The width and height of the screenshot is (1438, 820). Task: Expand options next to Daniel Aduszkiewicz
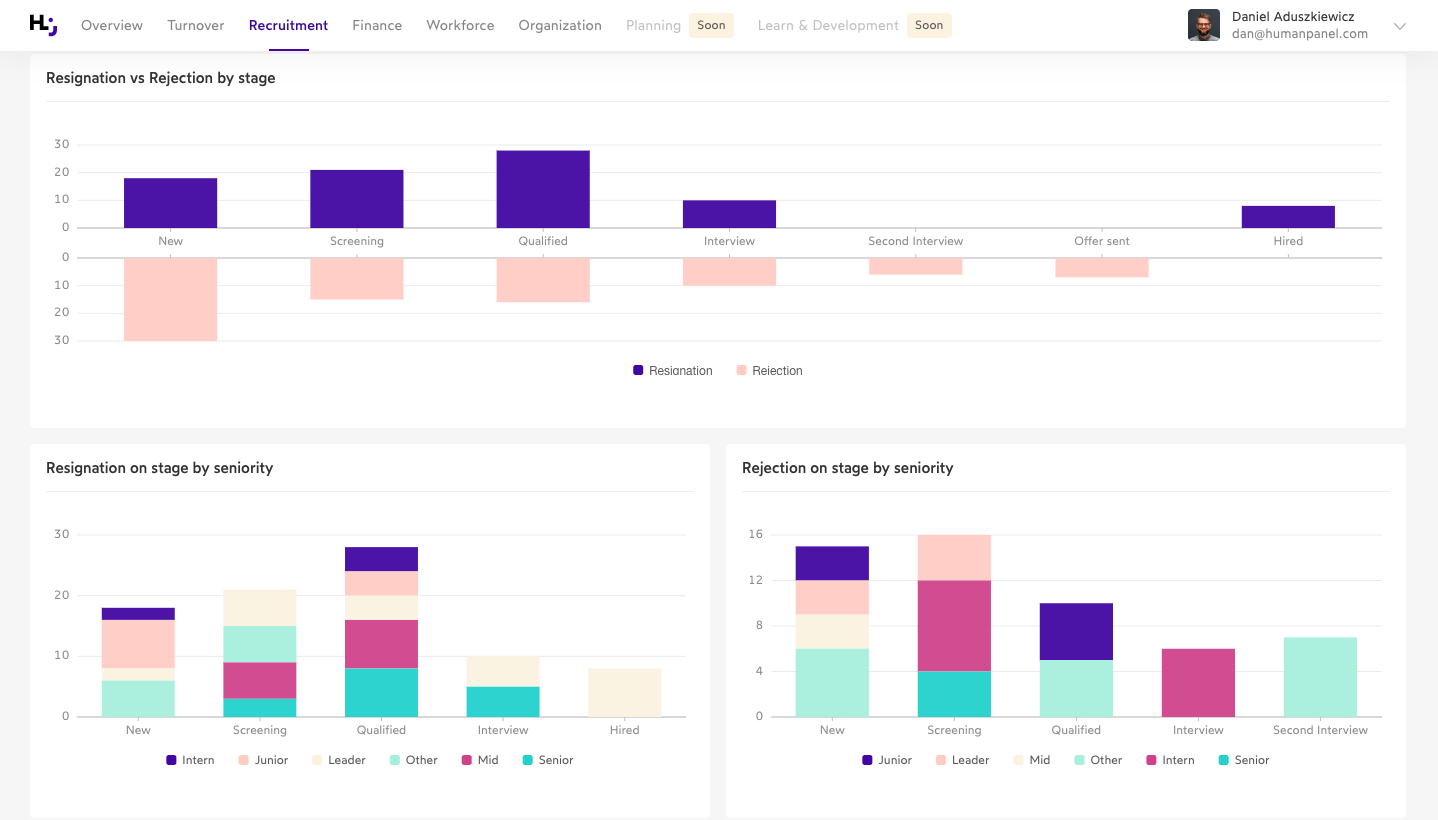(x=1399, y=27)
